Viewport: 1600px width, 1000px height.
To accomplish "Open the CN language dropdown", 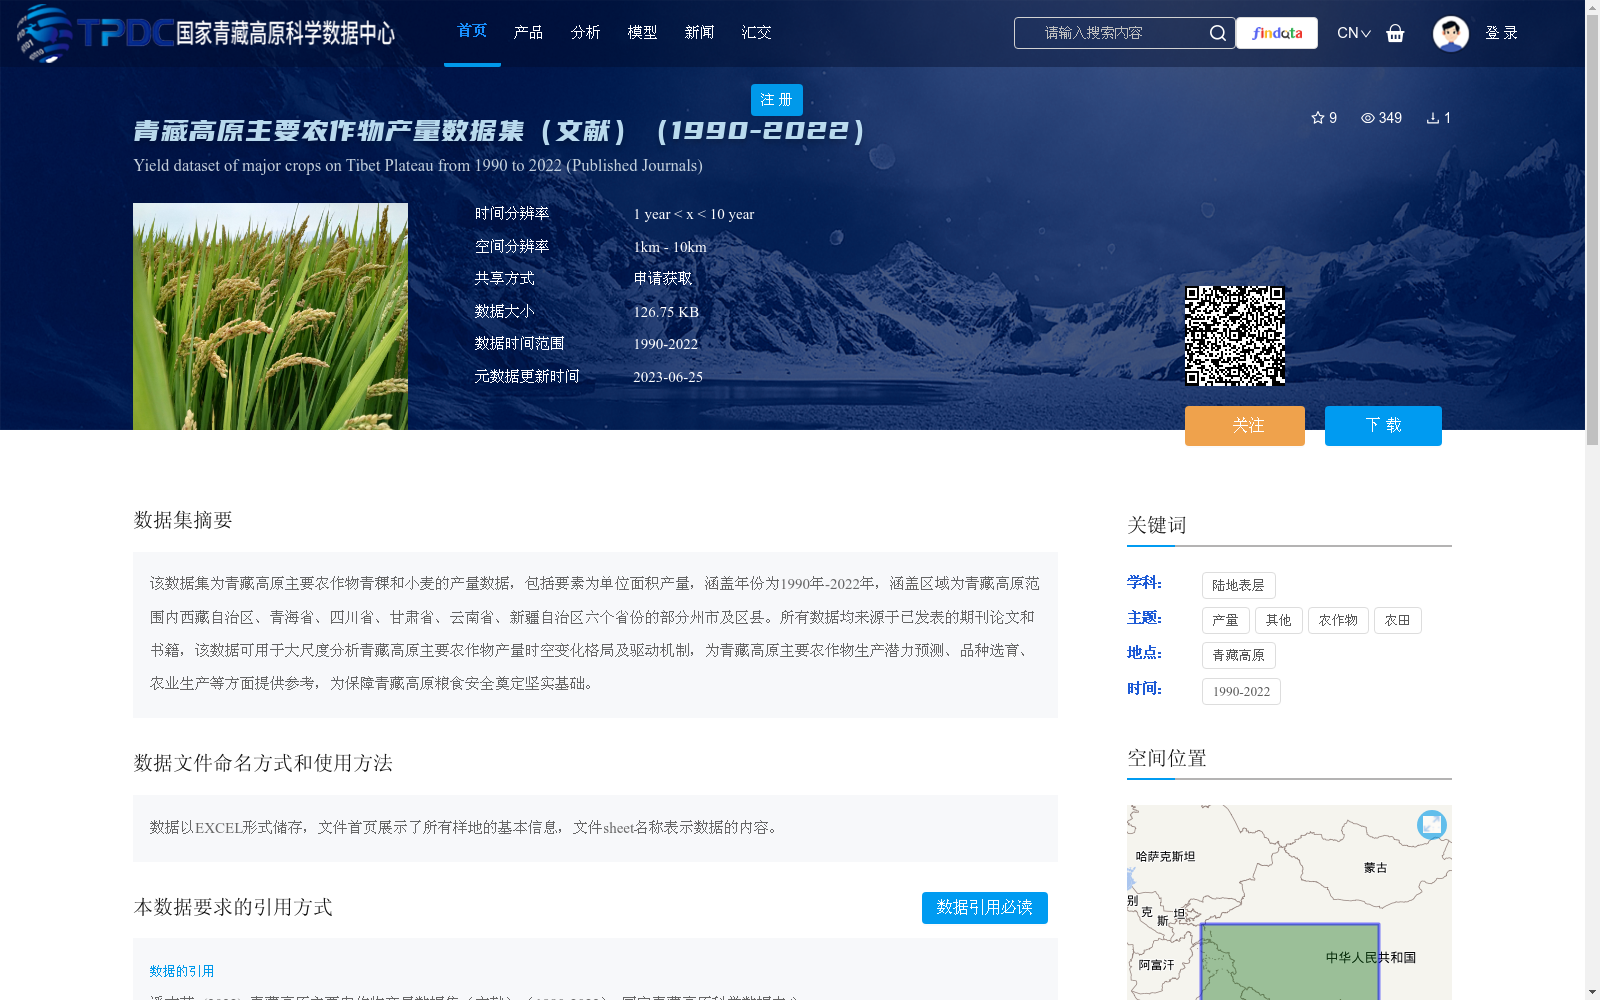I will [x=1354, y=33].
